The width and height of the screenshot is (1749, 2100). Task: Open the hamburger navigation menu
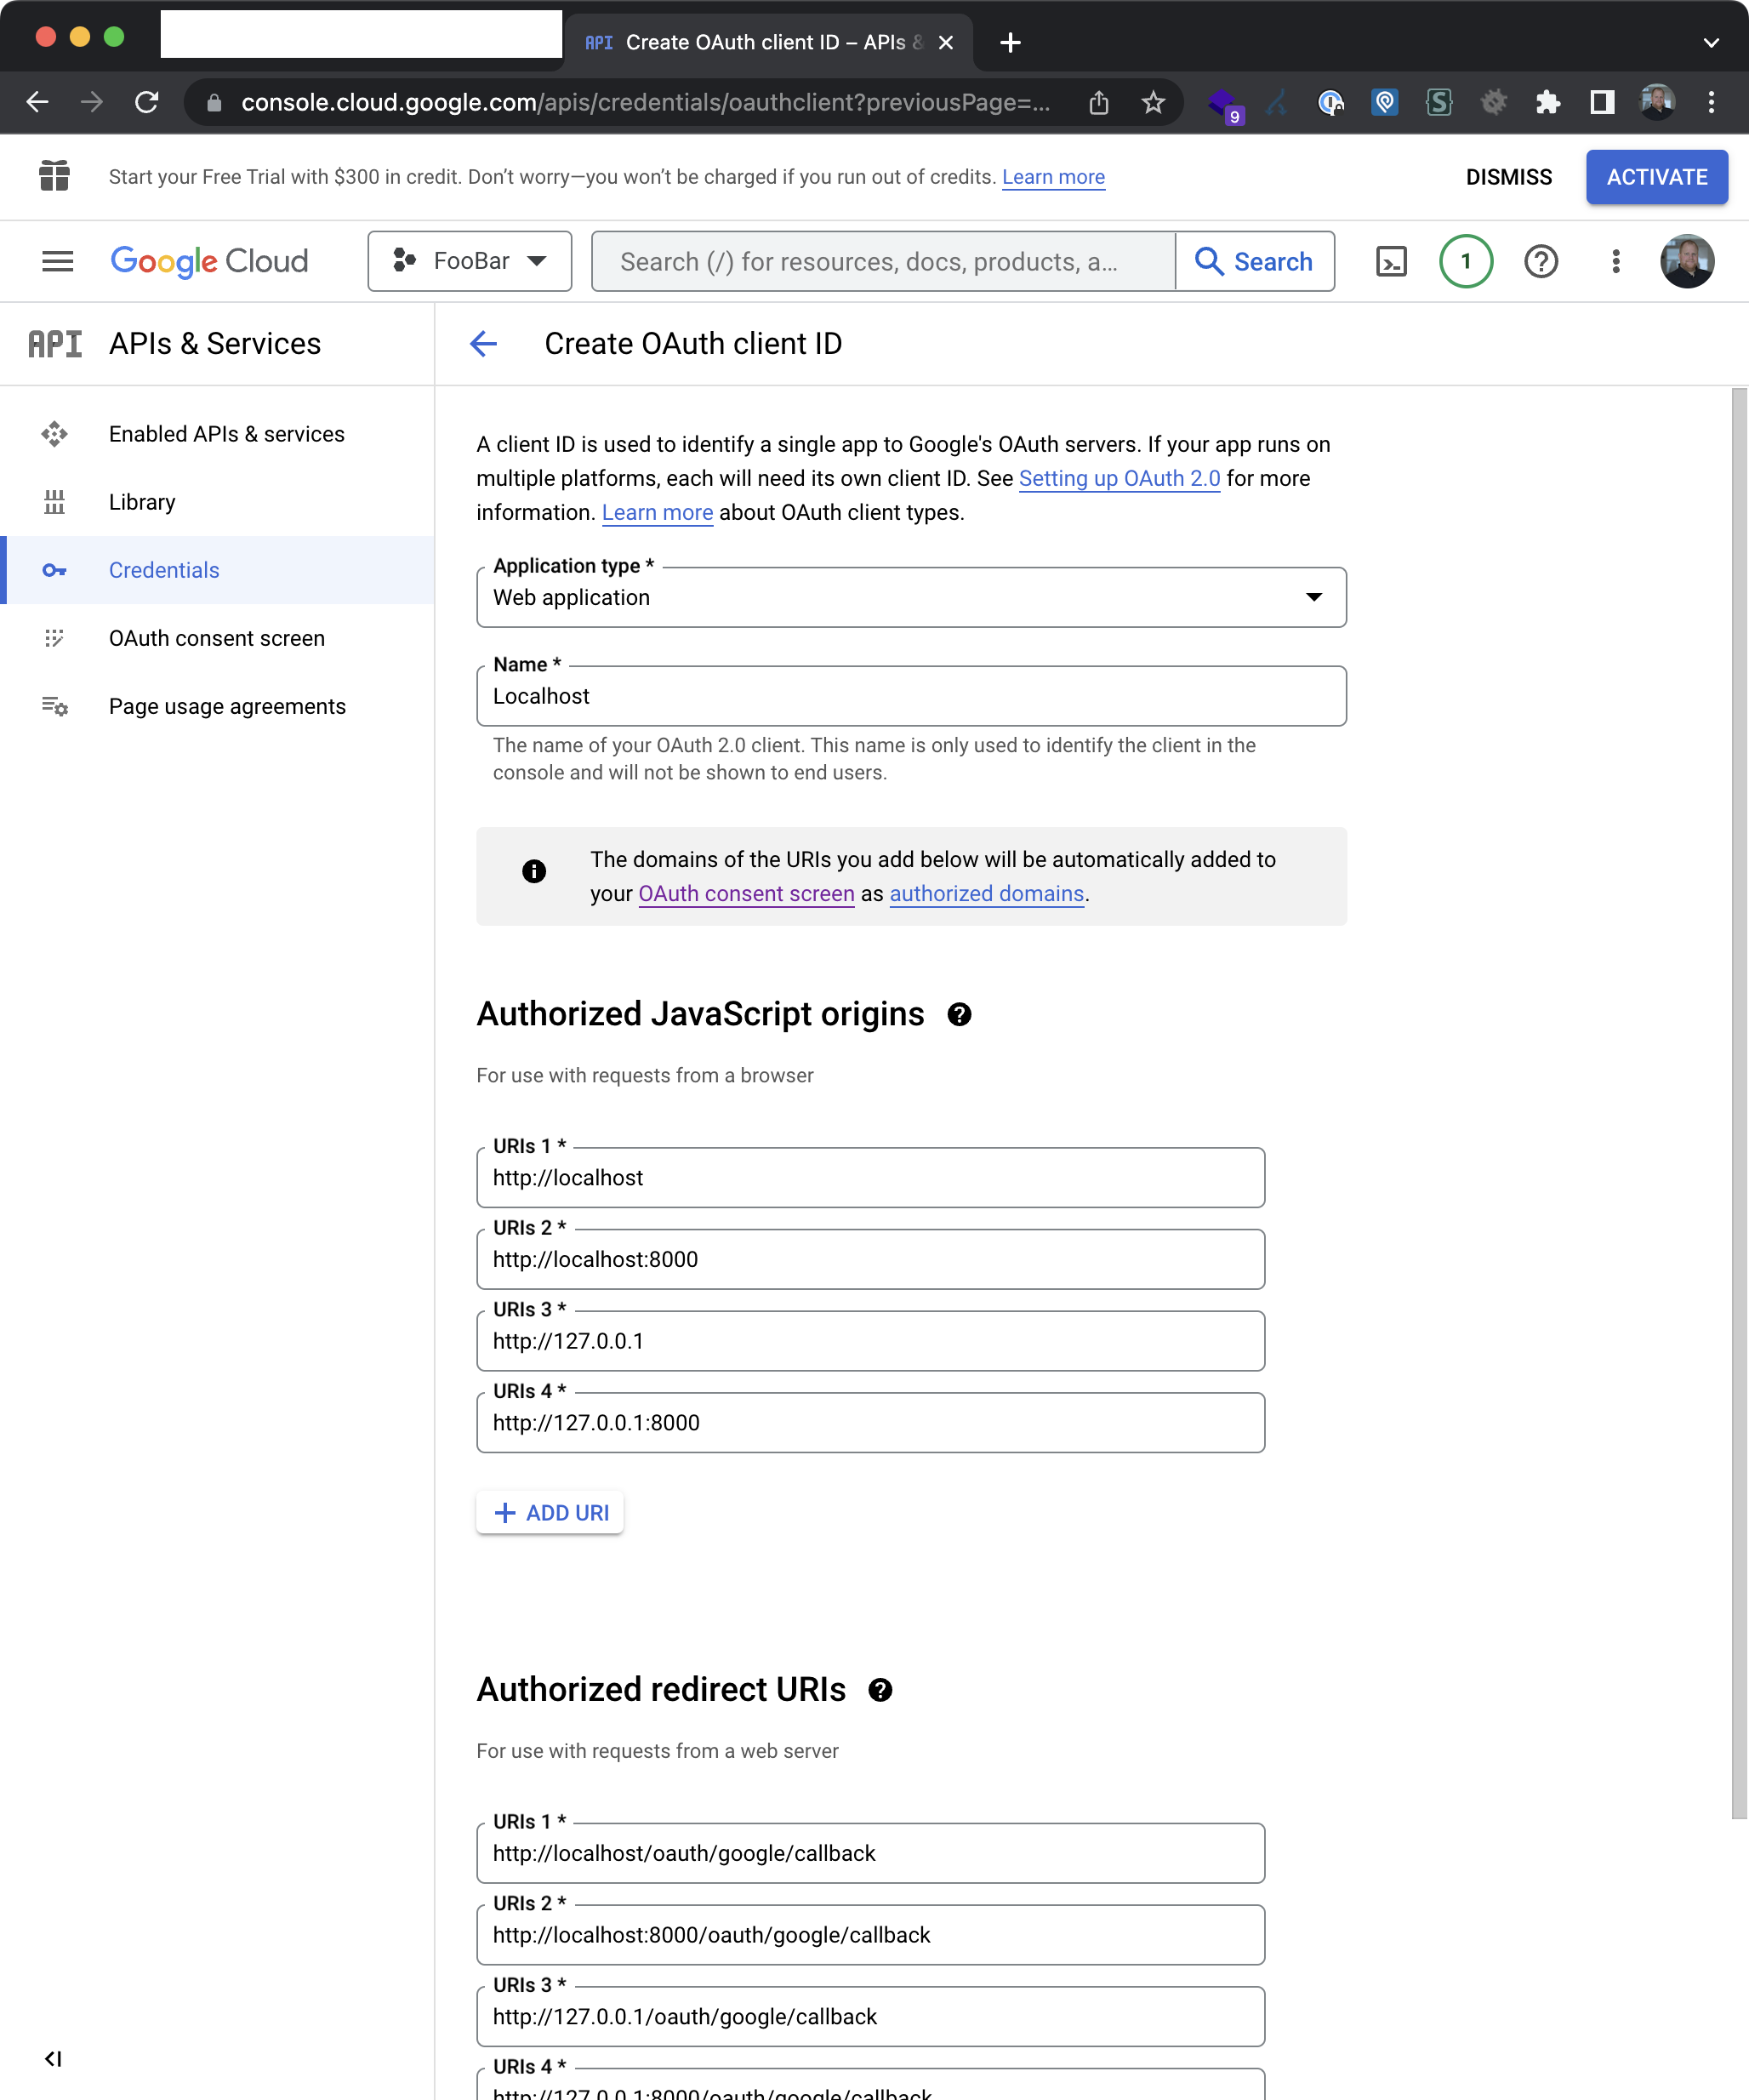coord(57,262)
